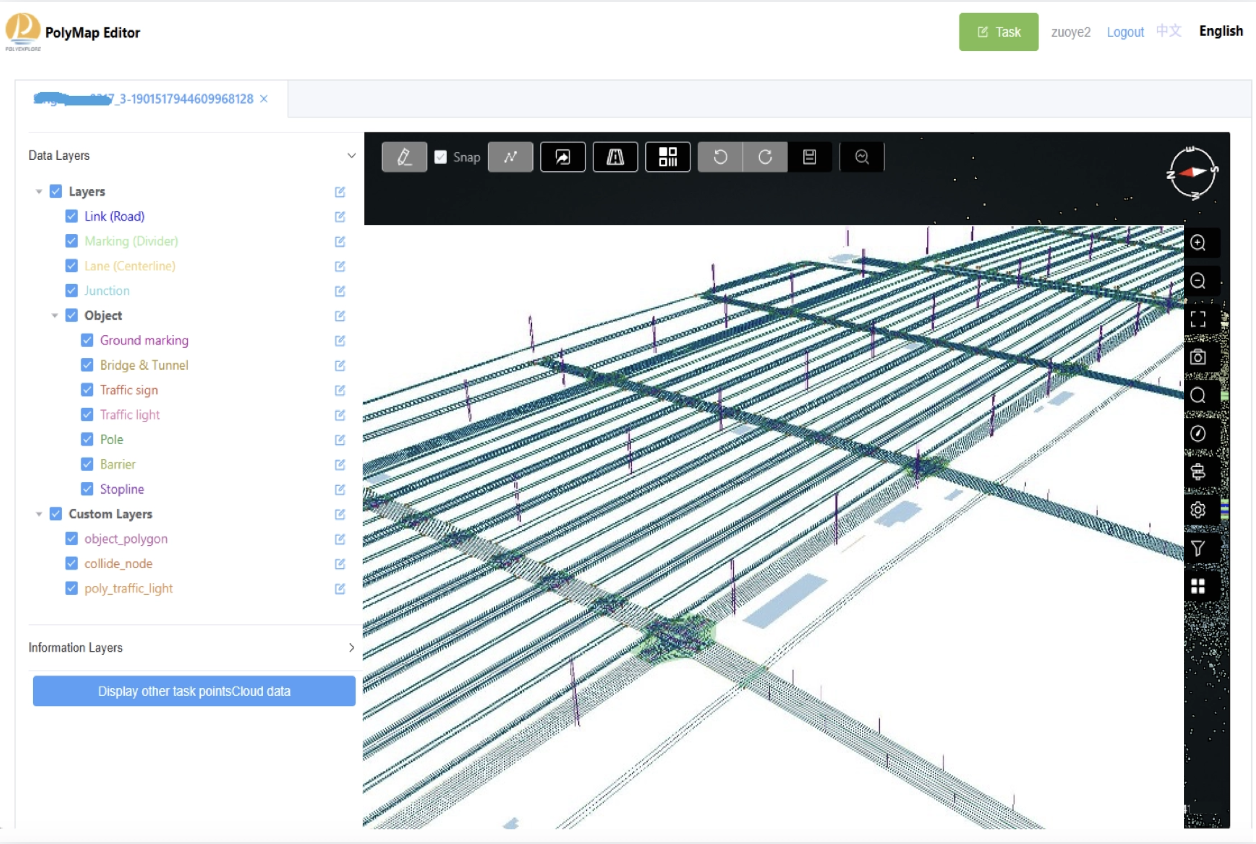The width and height of the screenshot is (1256, 844).
Task: Disable the Snap checkbox
Action: point(441,157)
